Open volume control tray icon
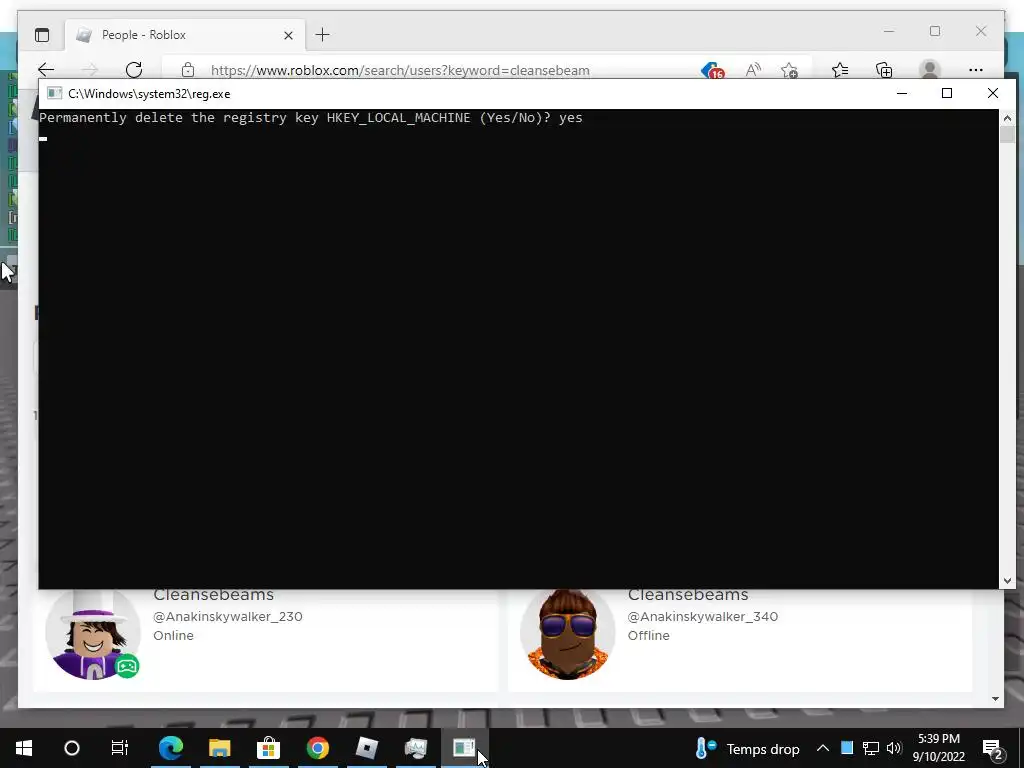This screenshot has width=1024, height=768. click(894, 748)
